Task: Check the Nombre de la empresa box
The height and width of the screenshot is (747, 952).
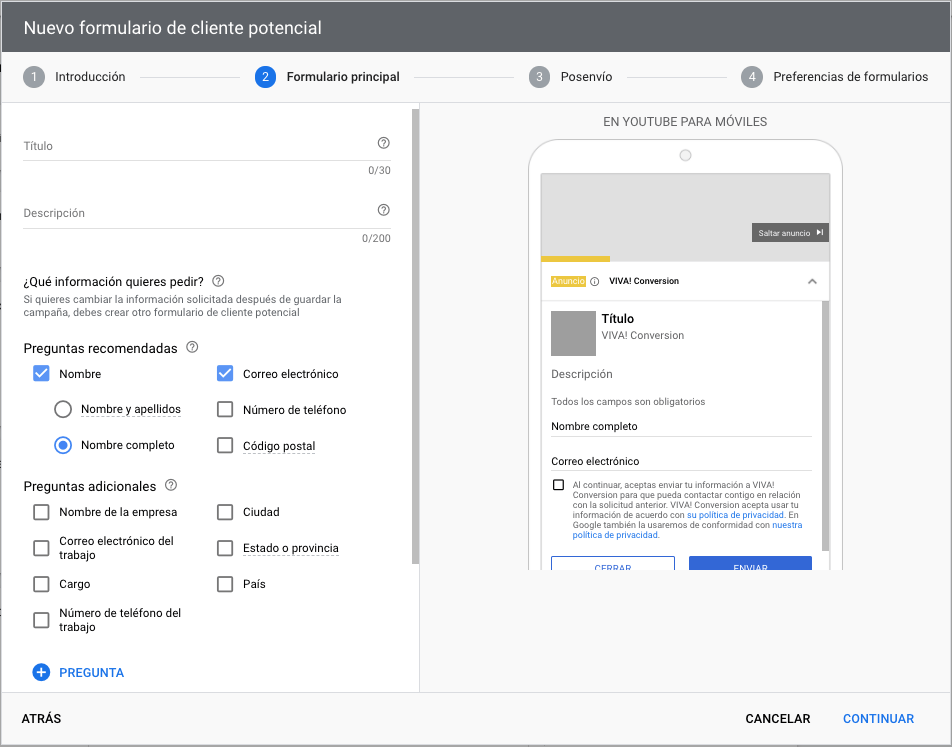Action: click(x=41, y=512)
